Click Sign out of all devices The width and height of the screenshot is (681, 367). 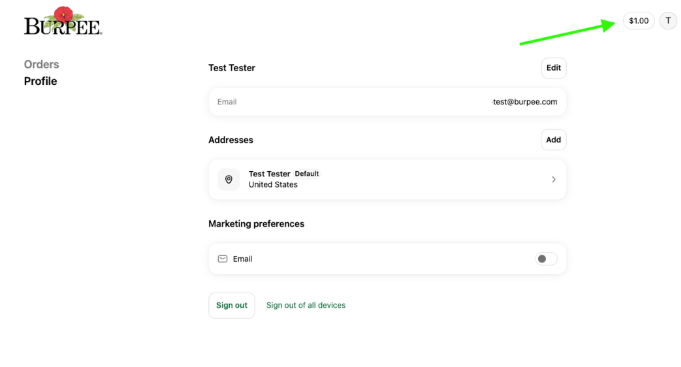point(306,305)
